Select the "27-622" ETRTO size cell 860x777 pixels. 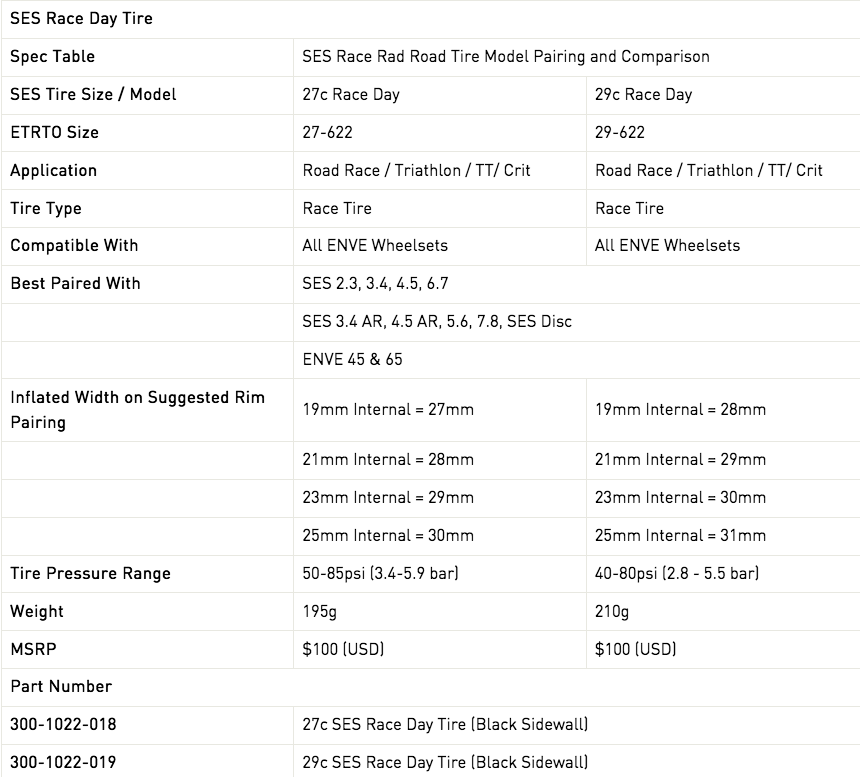pos(328,132)
